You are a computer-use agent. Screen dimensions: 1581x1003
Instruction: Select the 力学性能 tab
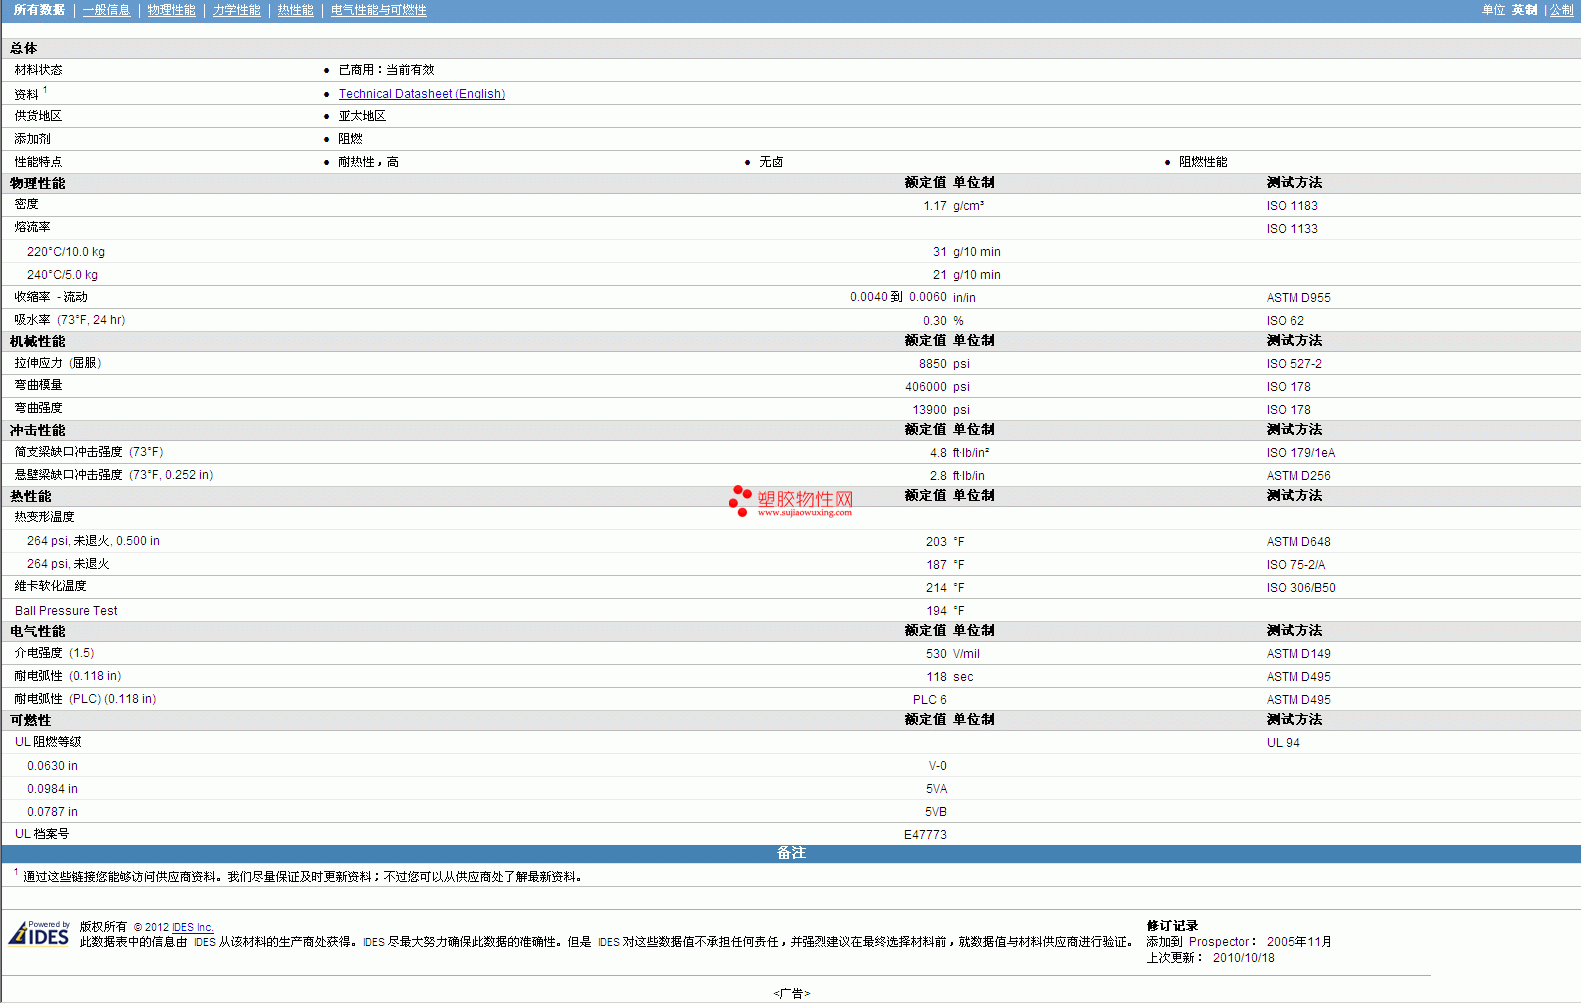[x=236, y=10]
